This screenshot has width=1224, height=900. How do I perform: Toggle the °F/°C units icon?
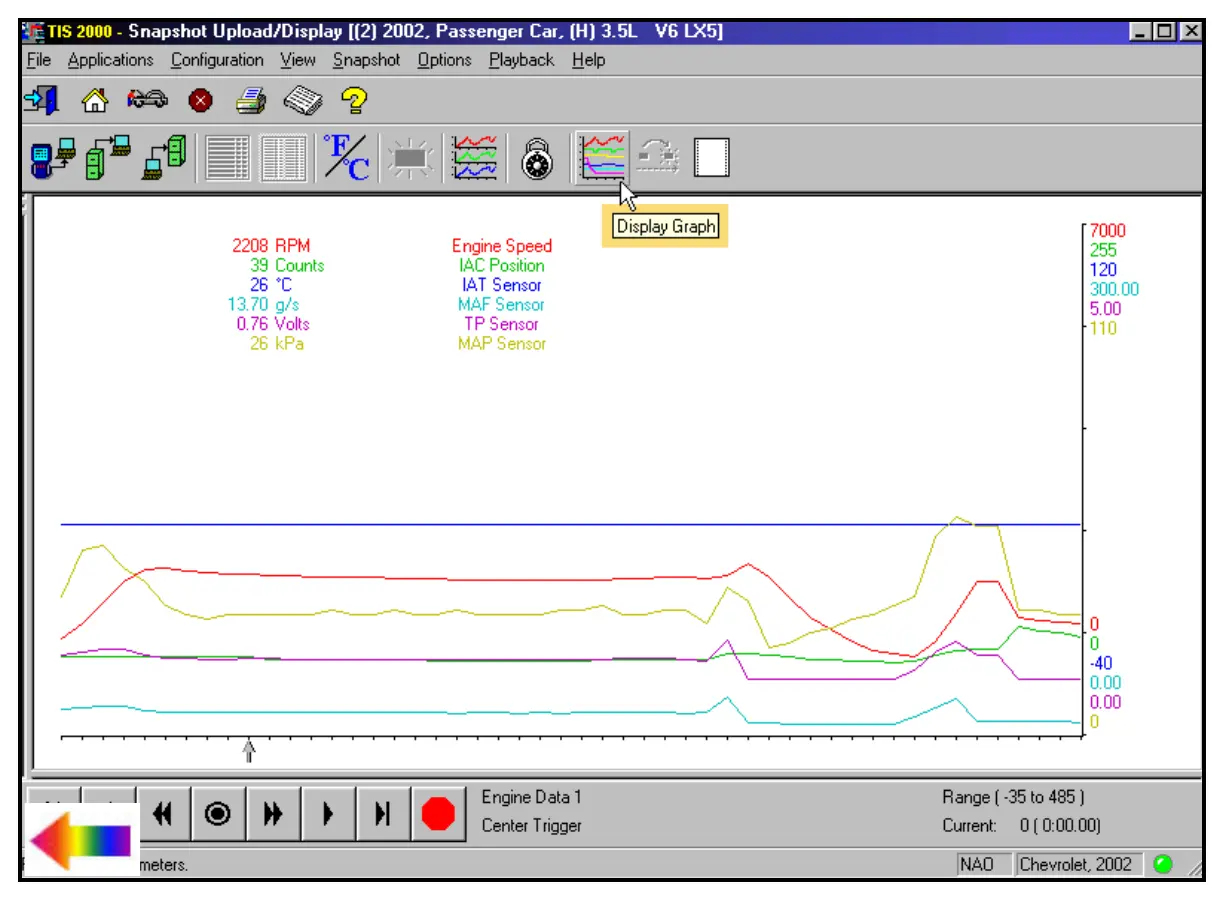pyautogui.click(x=346, y=157)
